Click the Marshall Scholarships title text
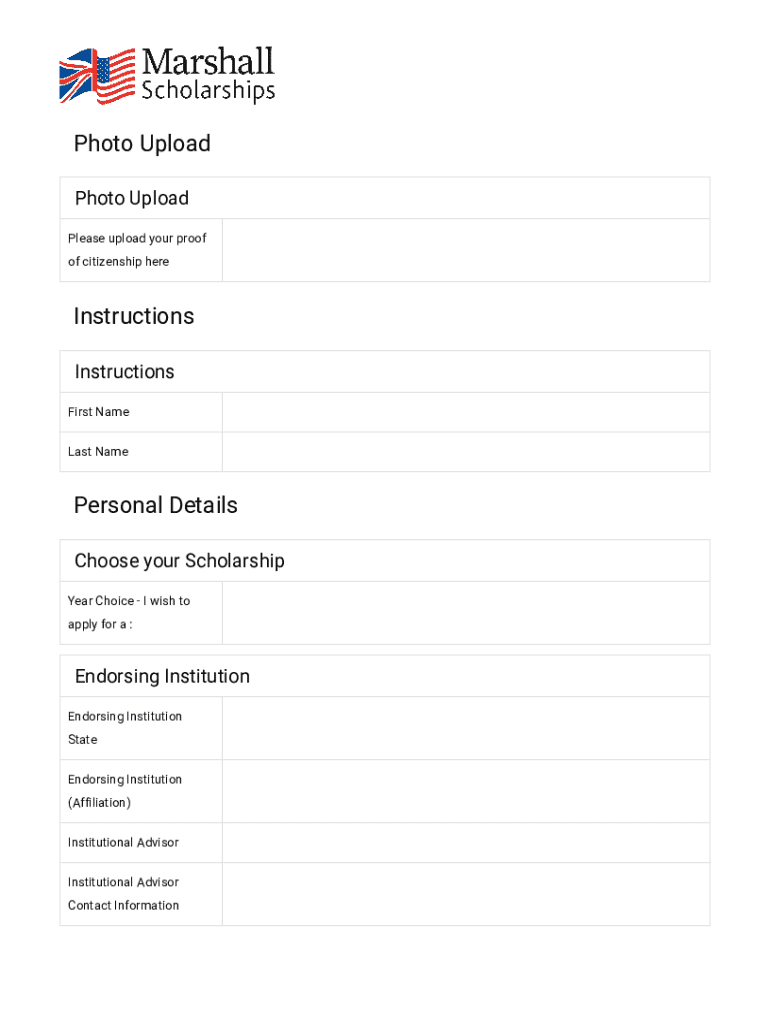 click(208, 75)
